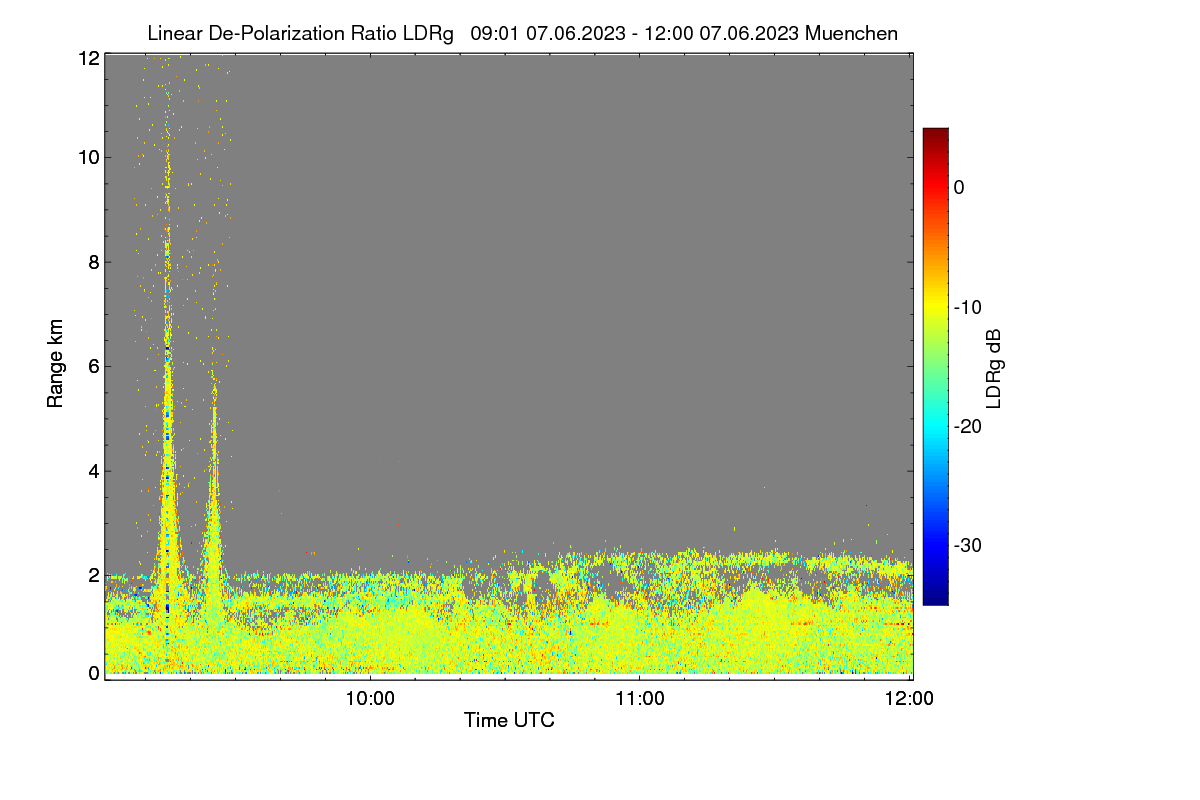Click the range tick label 6

(x=94, y=366)
